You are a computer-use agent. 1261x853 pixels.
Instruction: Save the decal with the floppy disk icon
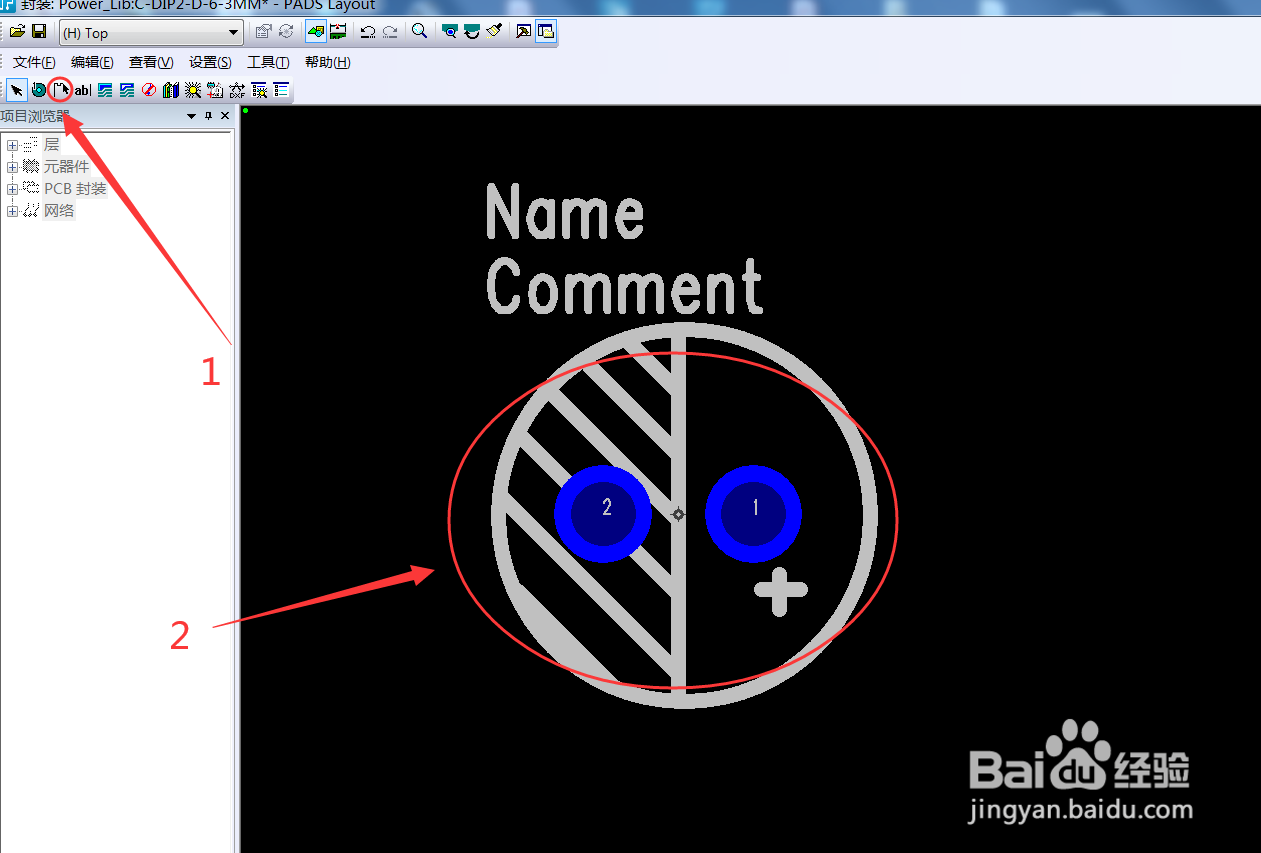(39, 32)
